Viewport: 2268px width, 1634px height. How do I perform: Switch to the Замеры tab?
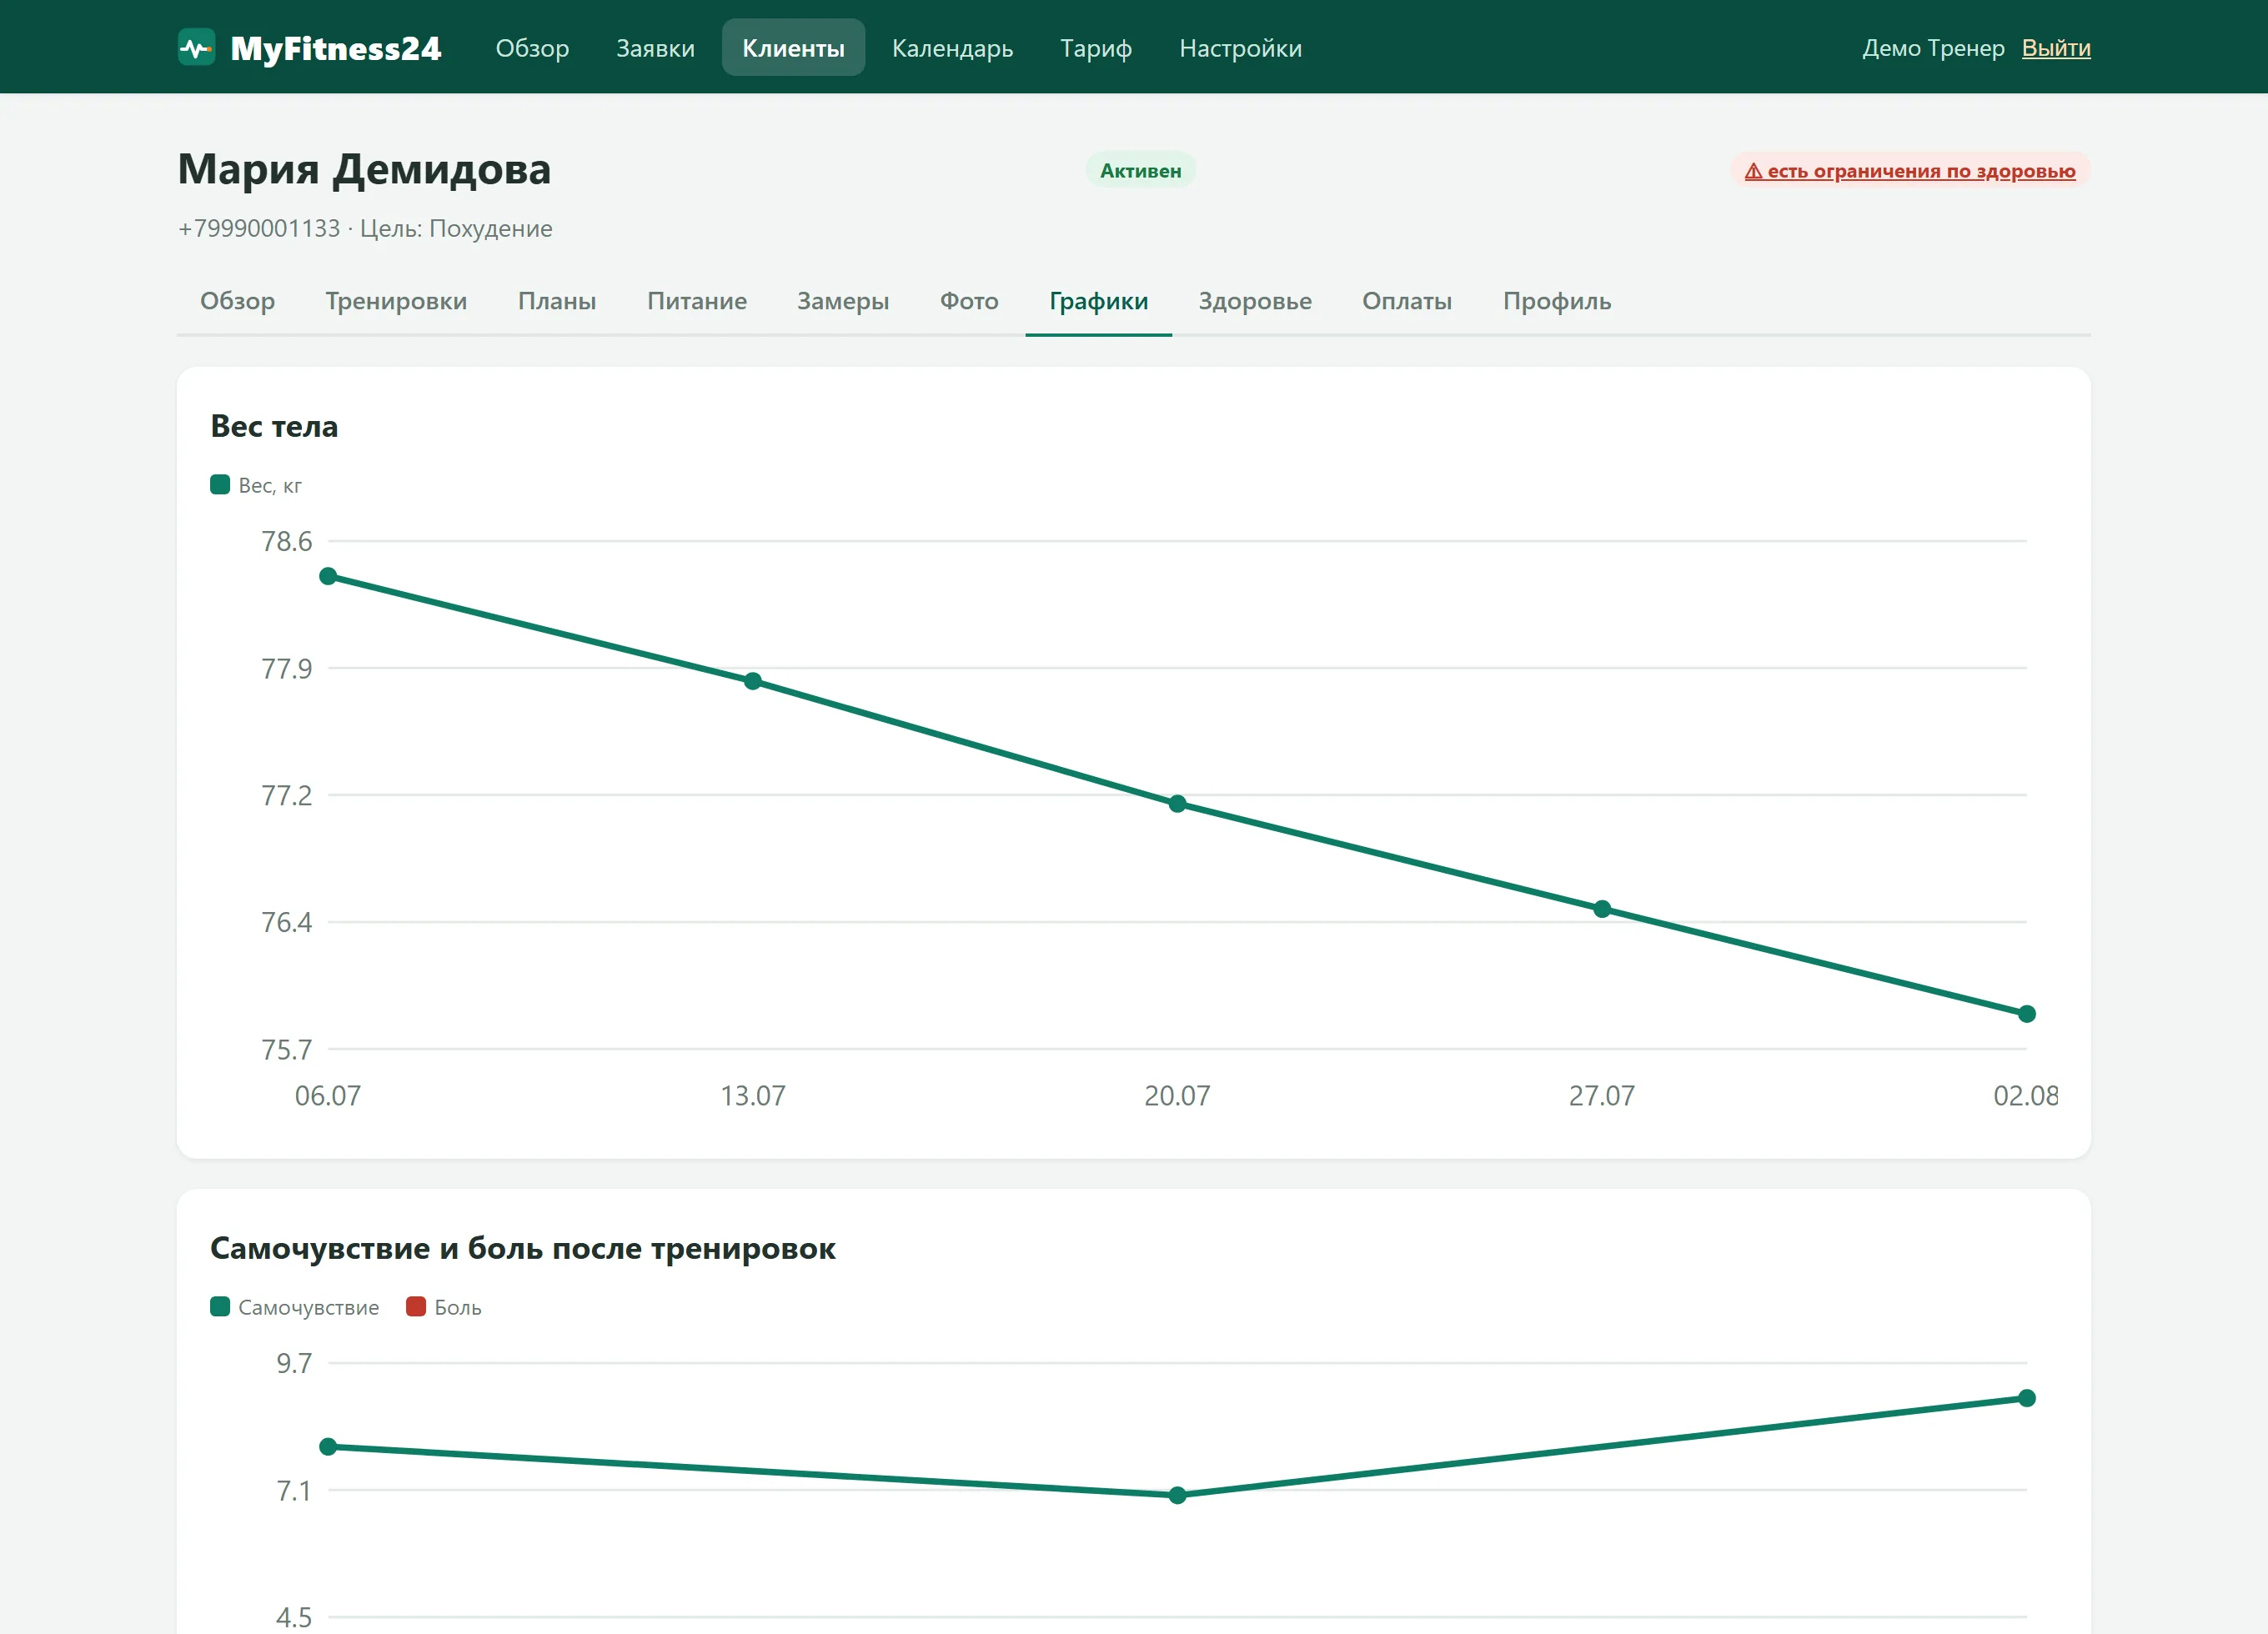(843, 301)
